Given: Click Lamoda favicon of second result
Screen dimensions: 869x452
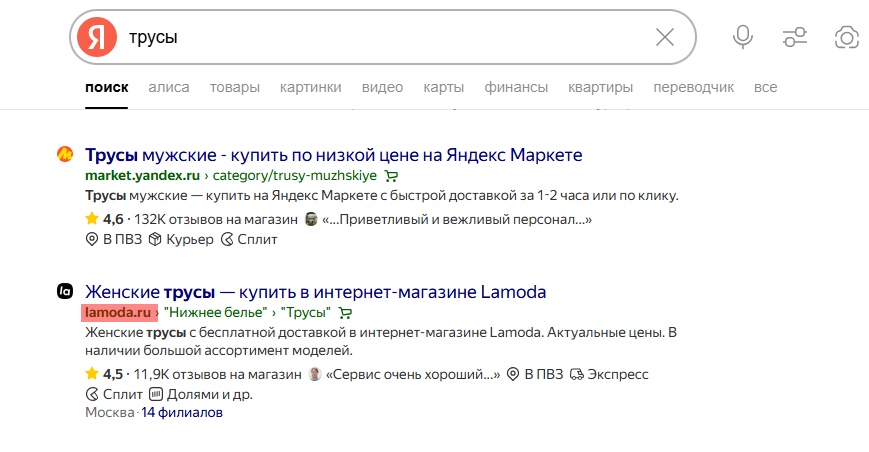Looking at the screenshot, I should pos(65,291).
